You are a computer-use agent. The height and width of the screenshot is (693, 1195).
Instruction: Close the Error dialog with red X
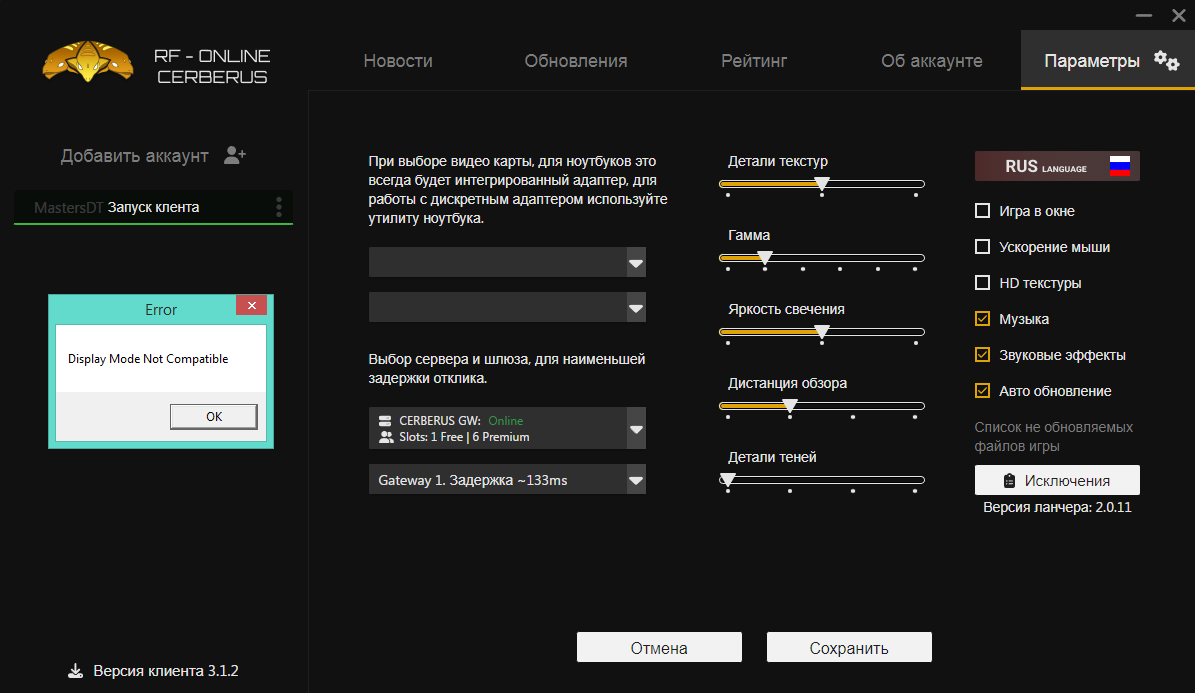tap(252, 306)
